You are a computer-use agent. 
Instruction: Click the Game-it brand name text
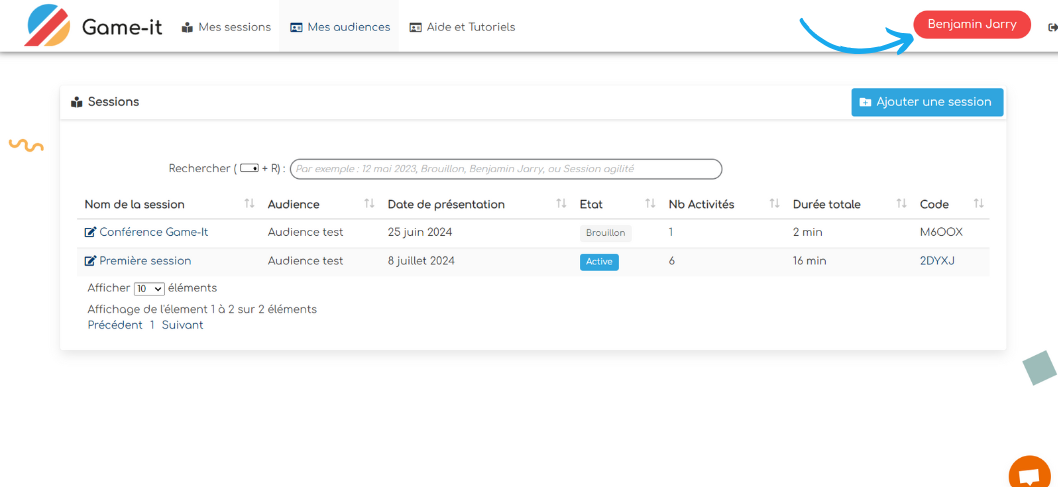pos(122,27)
